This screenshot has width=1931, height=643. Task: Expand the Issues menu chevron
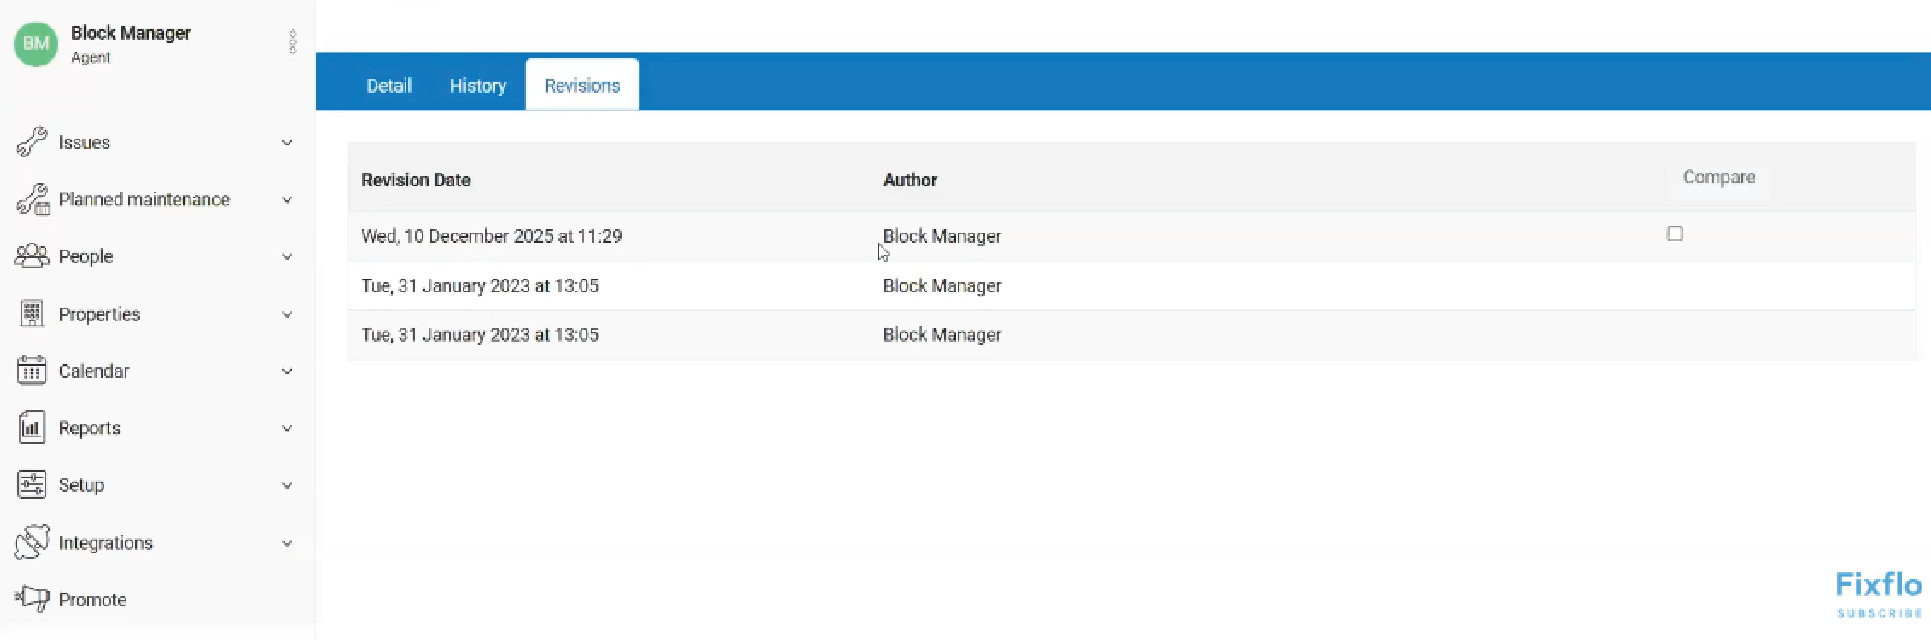point(287,143)
